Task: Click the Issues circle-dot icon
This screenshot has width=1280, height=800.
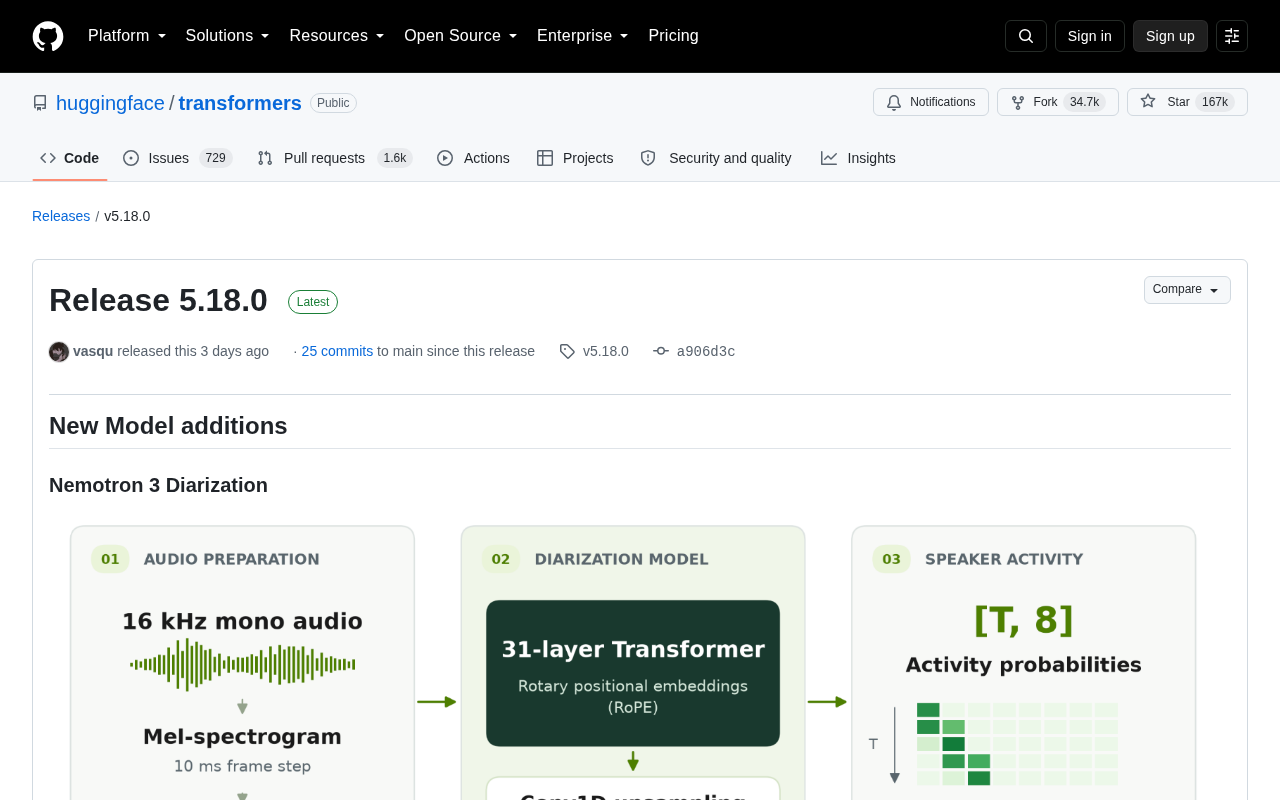Action: (x=131, y=158)
